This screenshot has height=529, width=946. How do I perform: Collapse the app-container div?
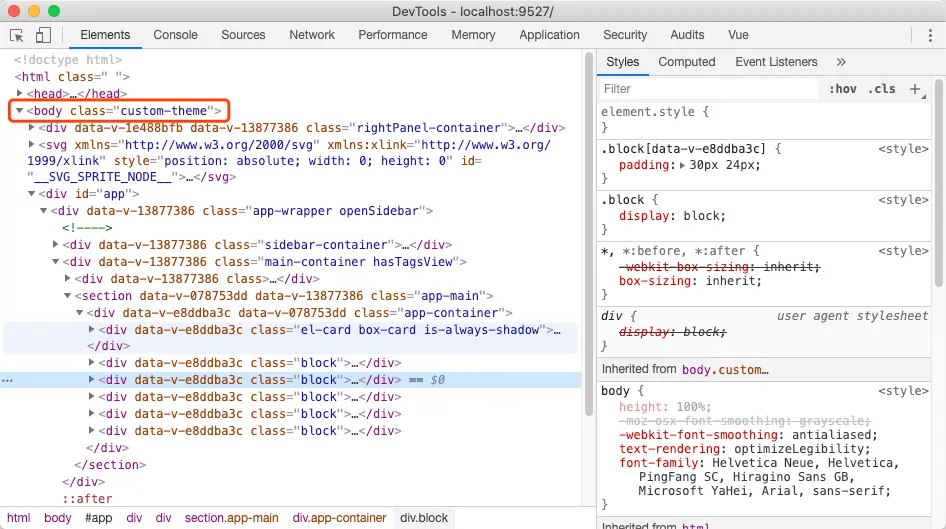pyautogui.click(x=80, y=312)
